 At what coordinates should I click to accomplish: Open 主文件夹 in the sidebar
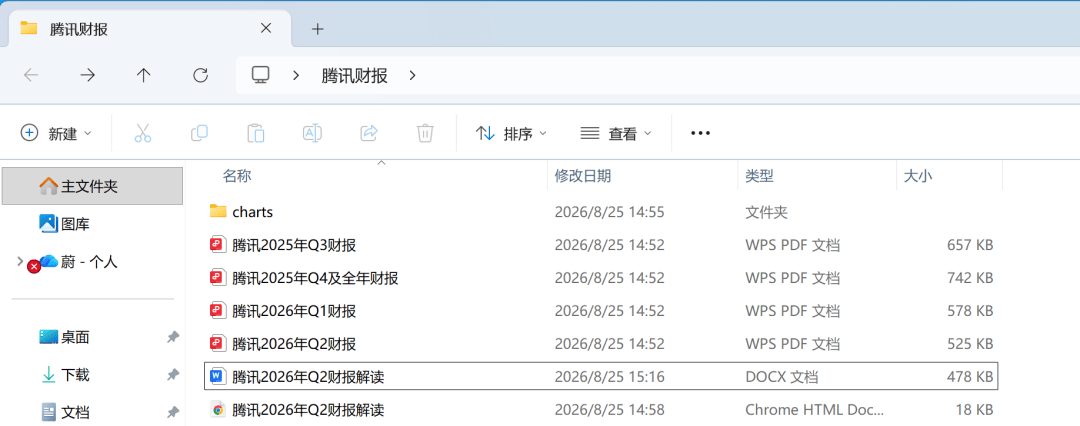[x=92, y=186]
